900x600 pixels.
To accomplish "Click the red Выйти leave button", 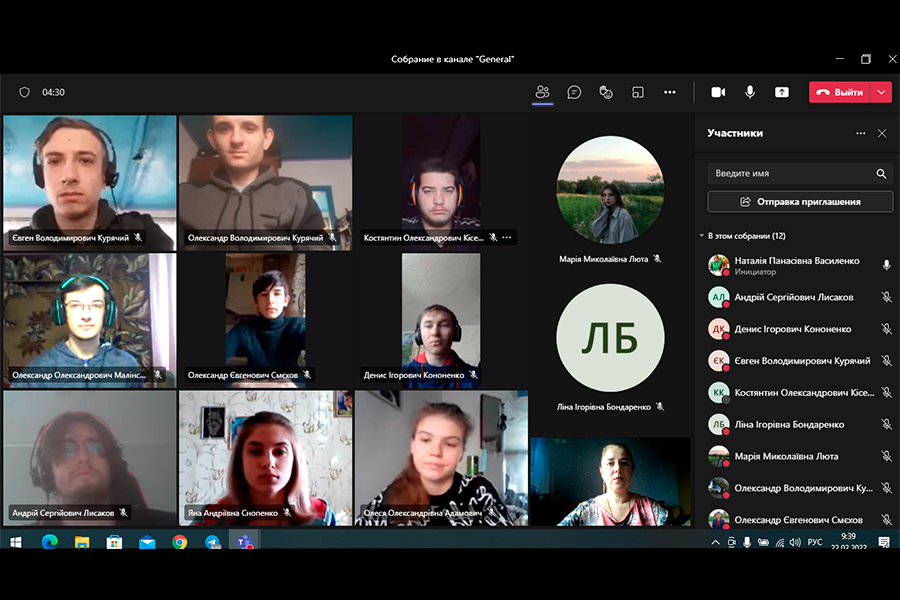I will [x=840, y=92].
